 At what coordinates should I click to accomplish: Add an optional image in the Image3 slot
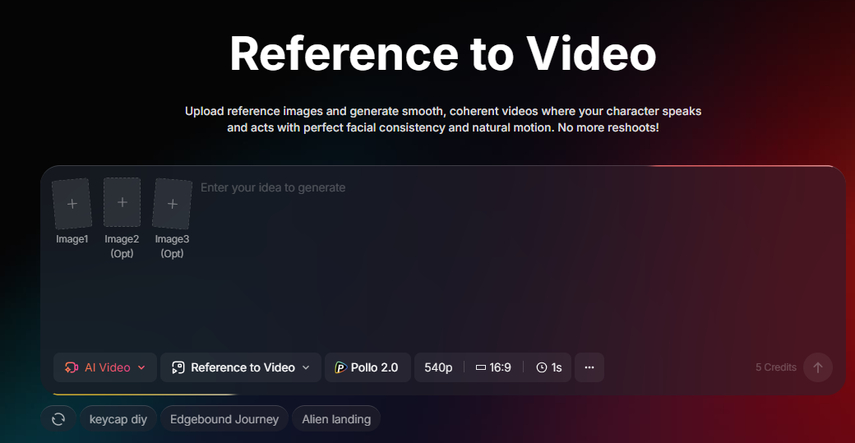[172, 203]
